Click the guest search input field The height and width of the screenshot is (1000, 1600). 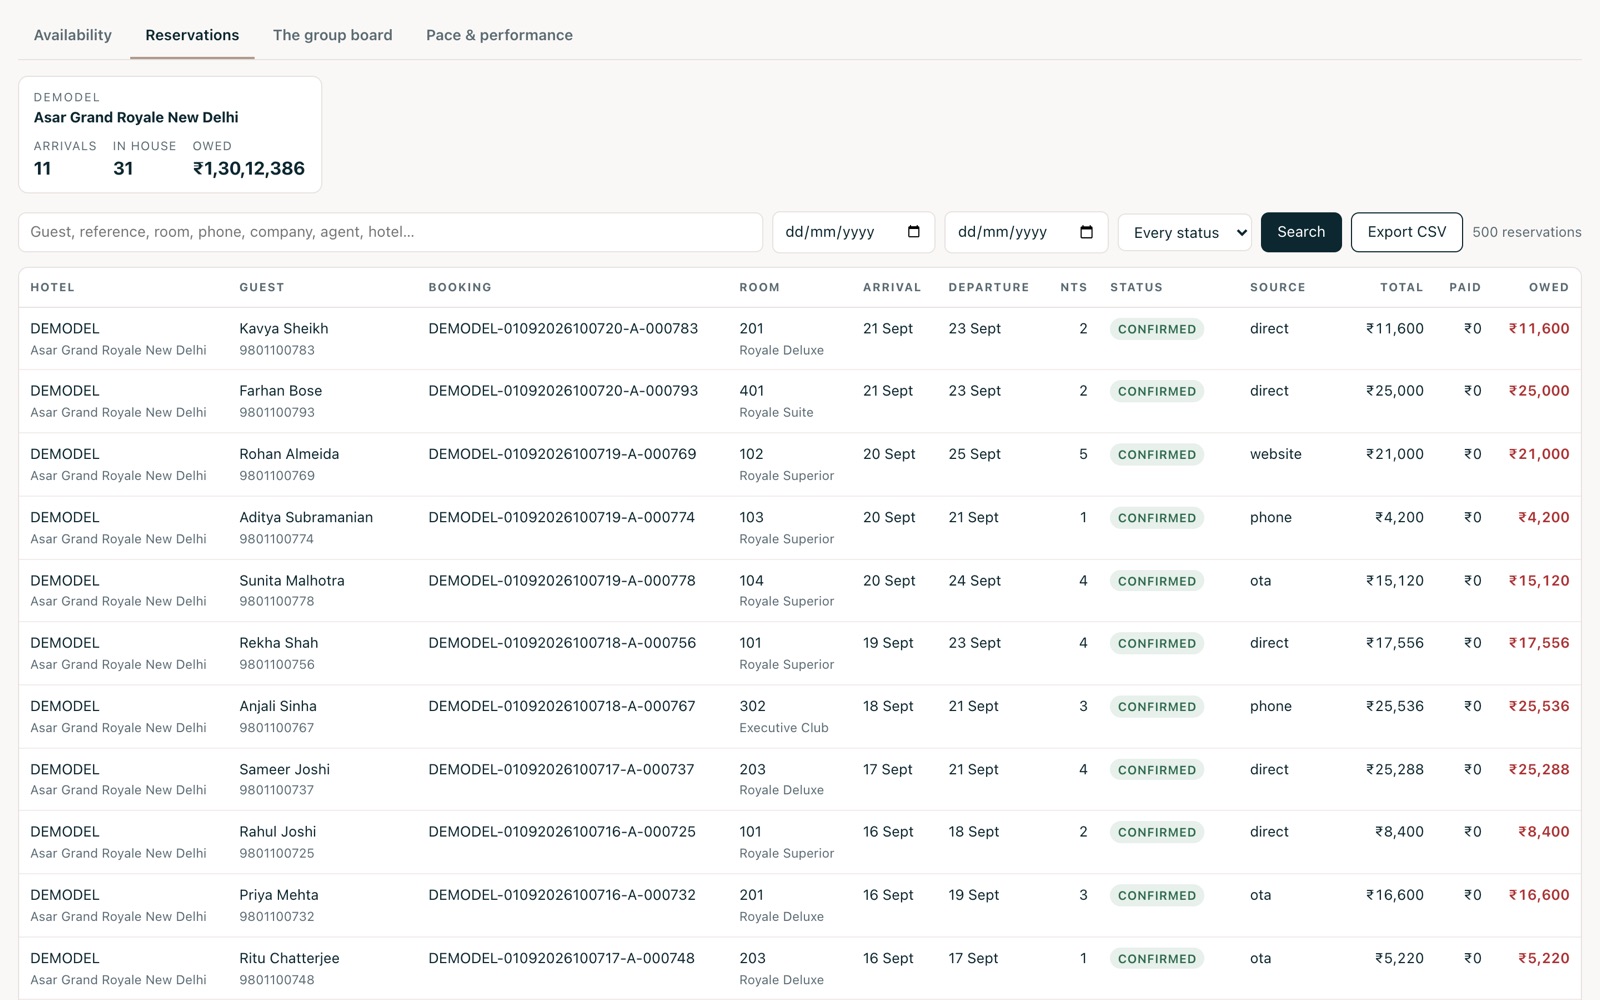(390, 232)
